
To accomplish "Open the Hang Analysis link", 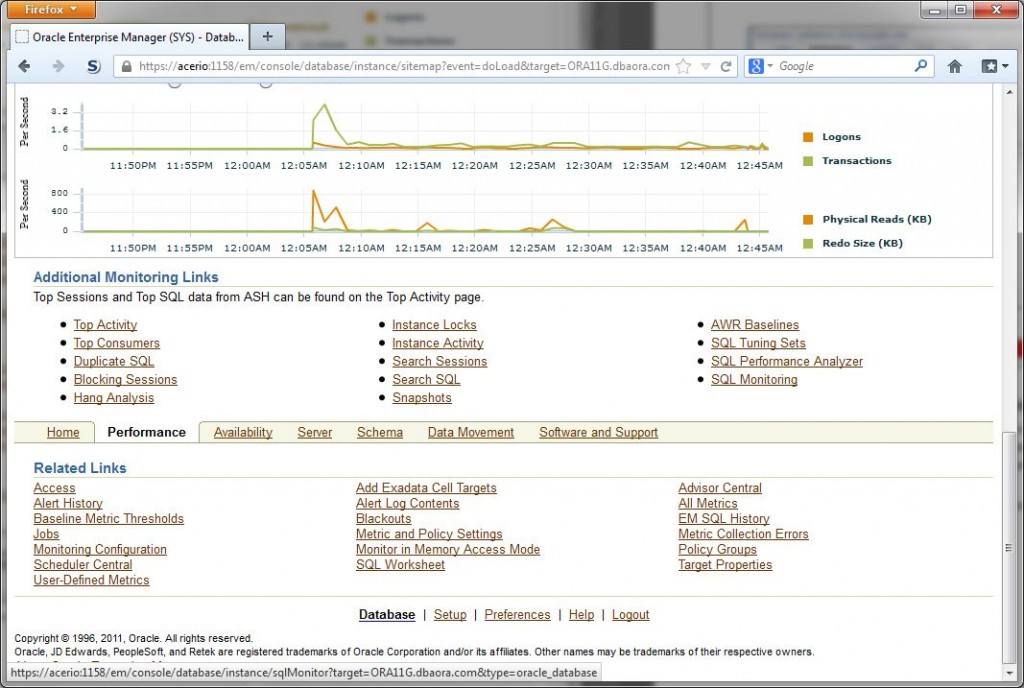I will [x=114, y=398].
